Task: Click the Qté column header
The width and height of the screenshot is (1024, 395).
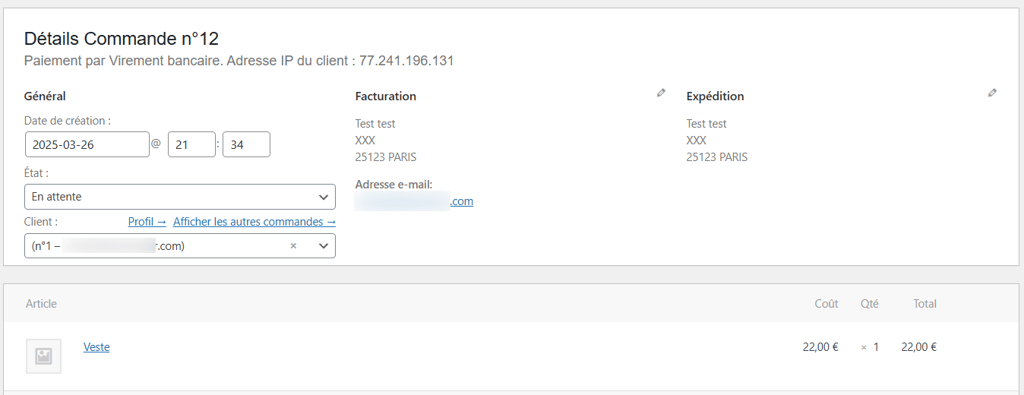Action: click(870, 304)
